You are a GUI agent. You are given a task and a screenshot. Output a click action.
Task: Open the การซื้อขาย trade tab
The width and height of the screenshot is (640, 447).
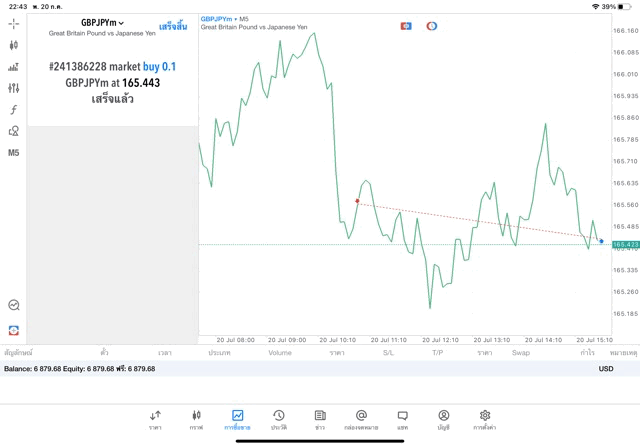click(x=238, y=420)
